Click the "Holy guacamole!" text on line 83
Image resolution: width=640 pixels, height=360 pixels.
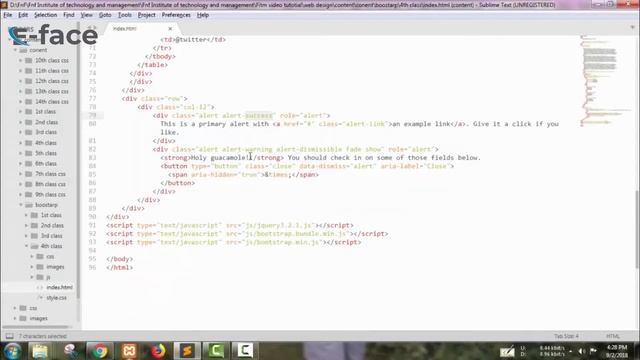[220, 158]
